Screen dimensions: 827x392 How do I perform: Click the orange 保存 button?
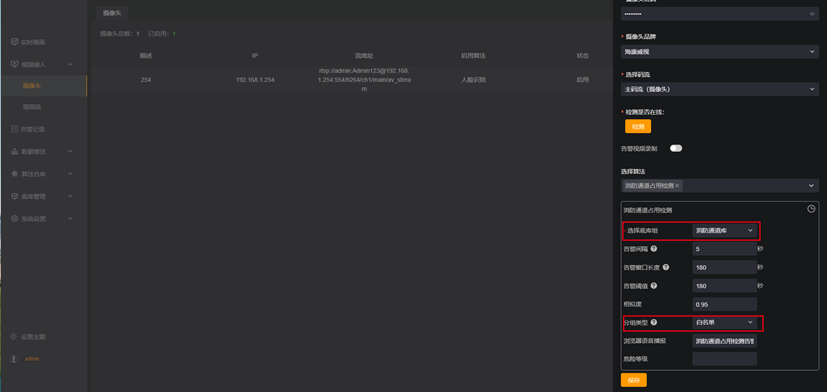click(x=633, y=380)
